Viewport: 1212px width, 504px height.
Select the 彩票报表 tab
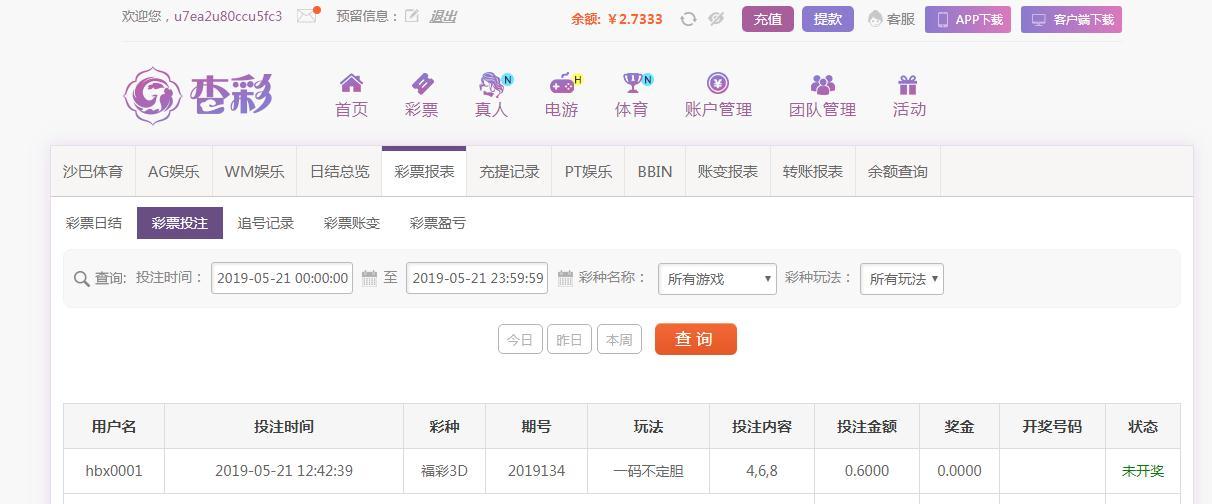pos(424,171)
